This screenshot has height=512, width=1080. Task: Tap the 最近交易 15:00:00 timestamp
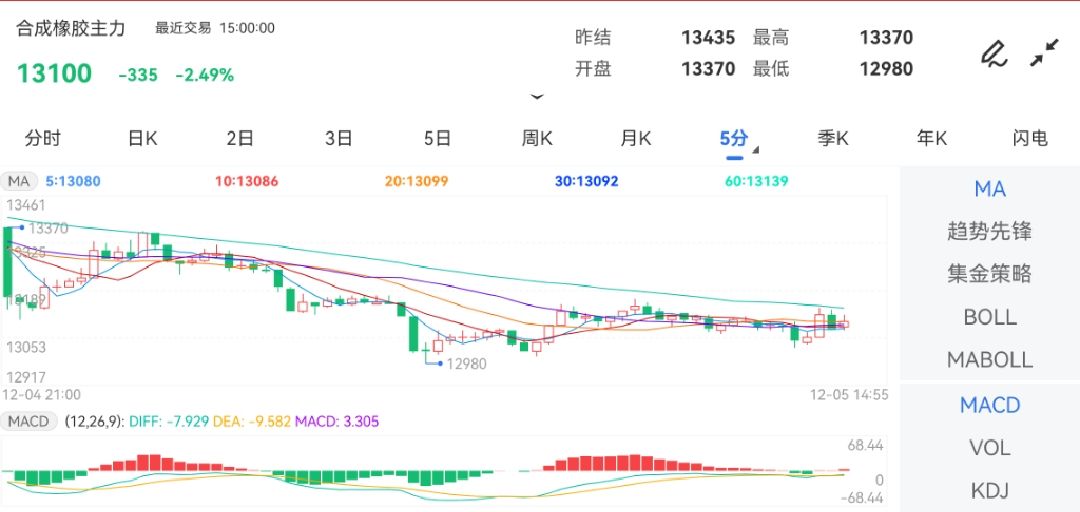click(x=215, y=28)
